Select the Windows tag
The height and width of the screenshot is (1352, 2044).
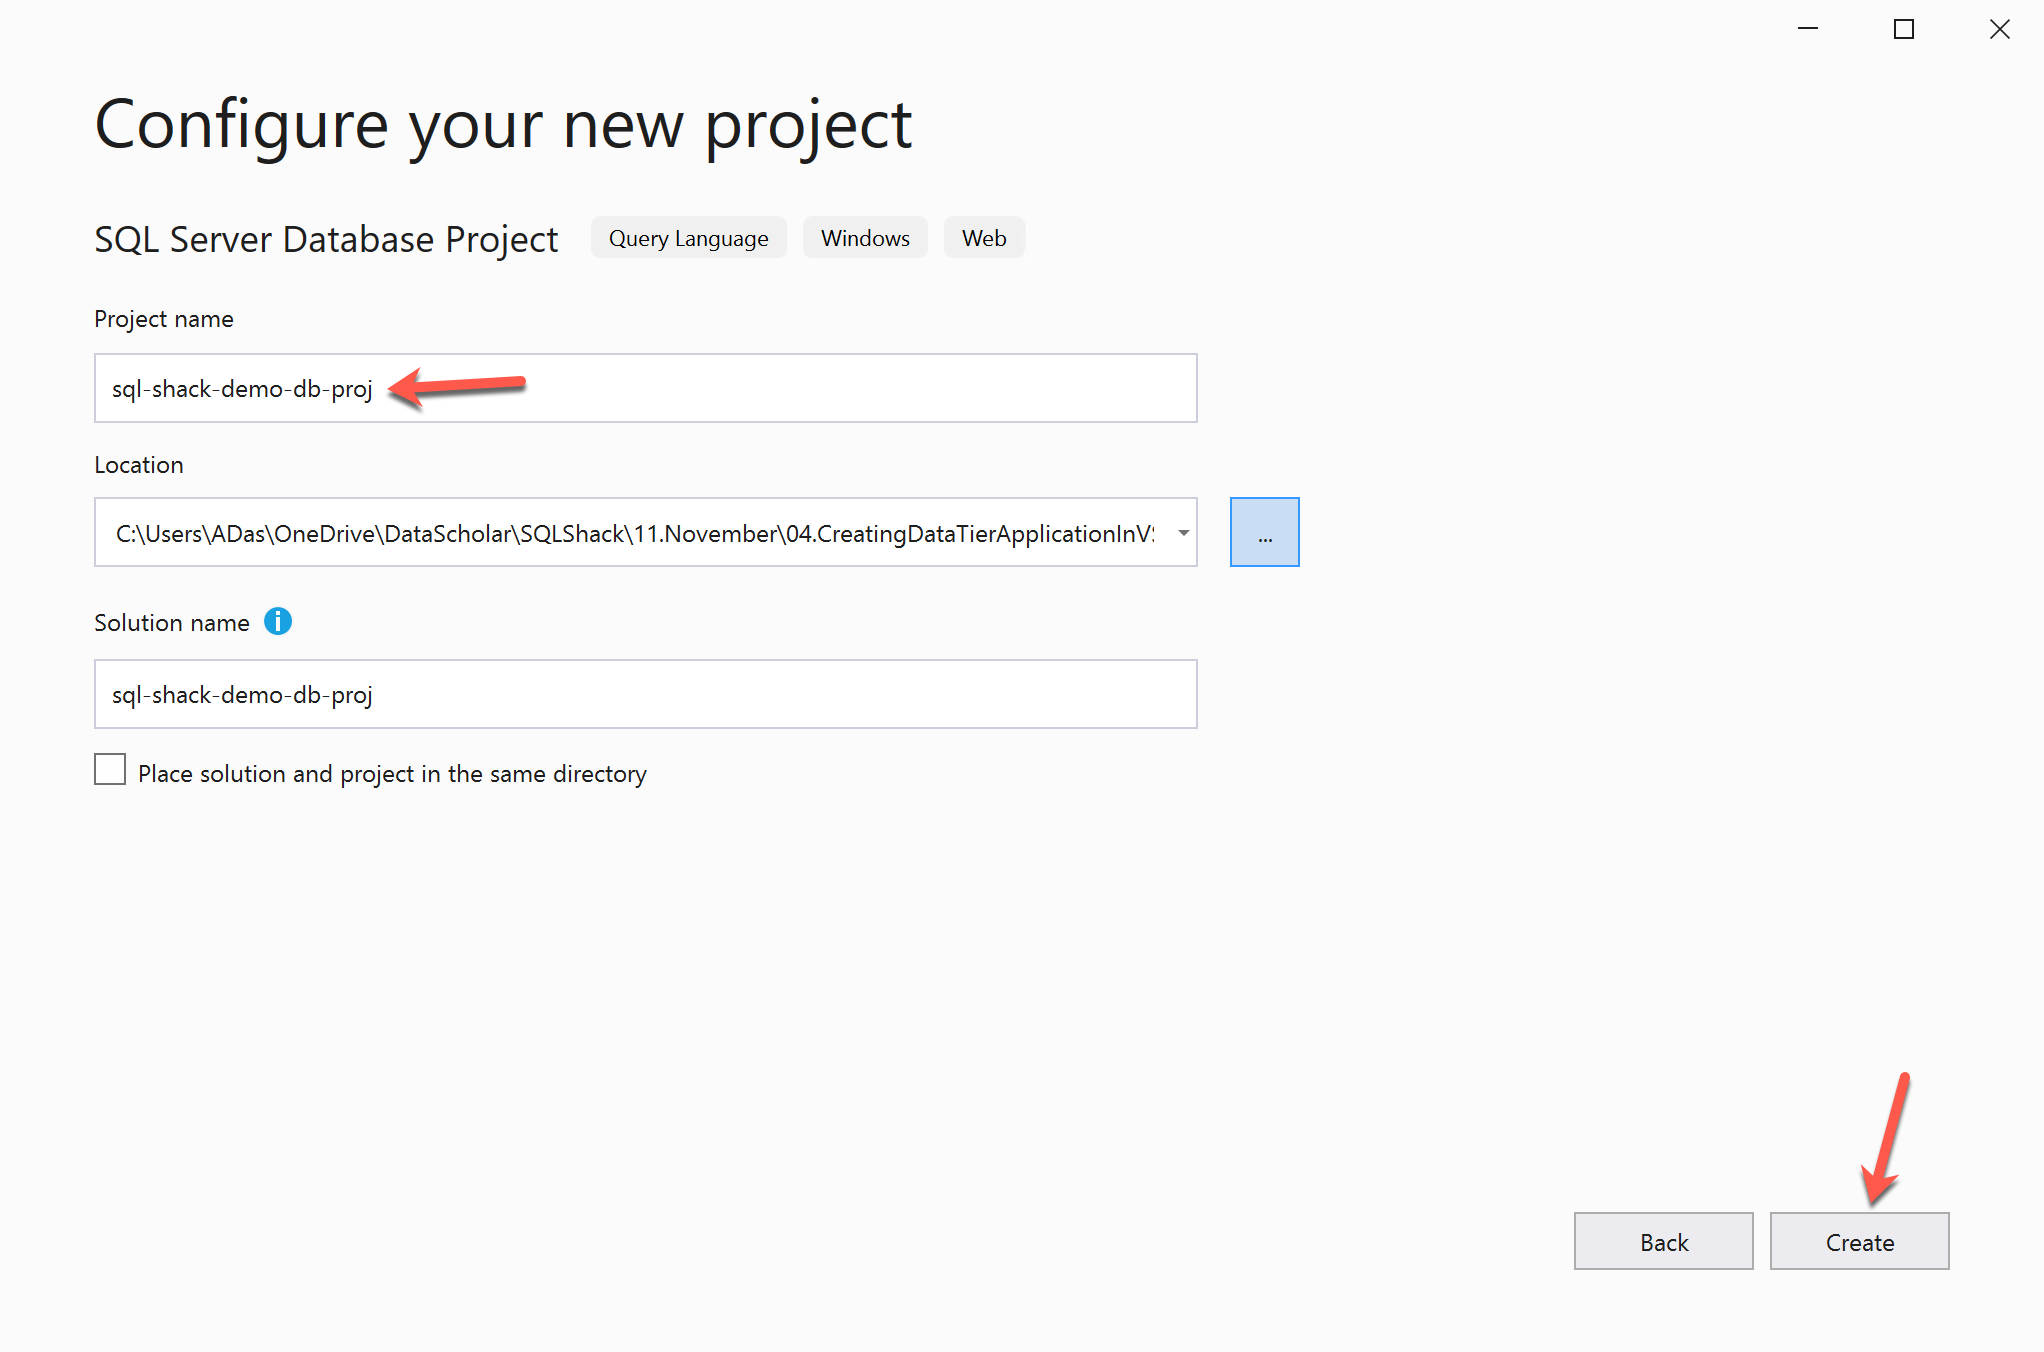click(x=865, y=238)
